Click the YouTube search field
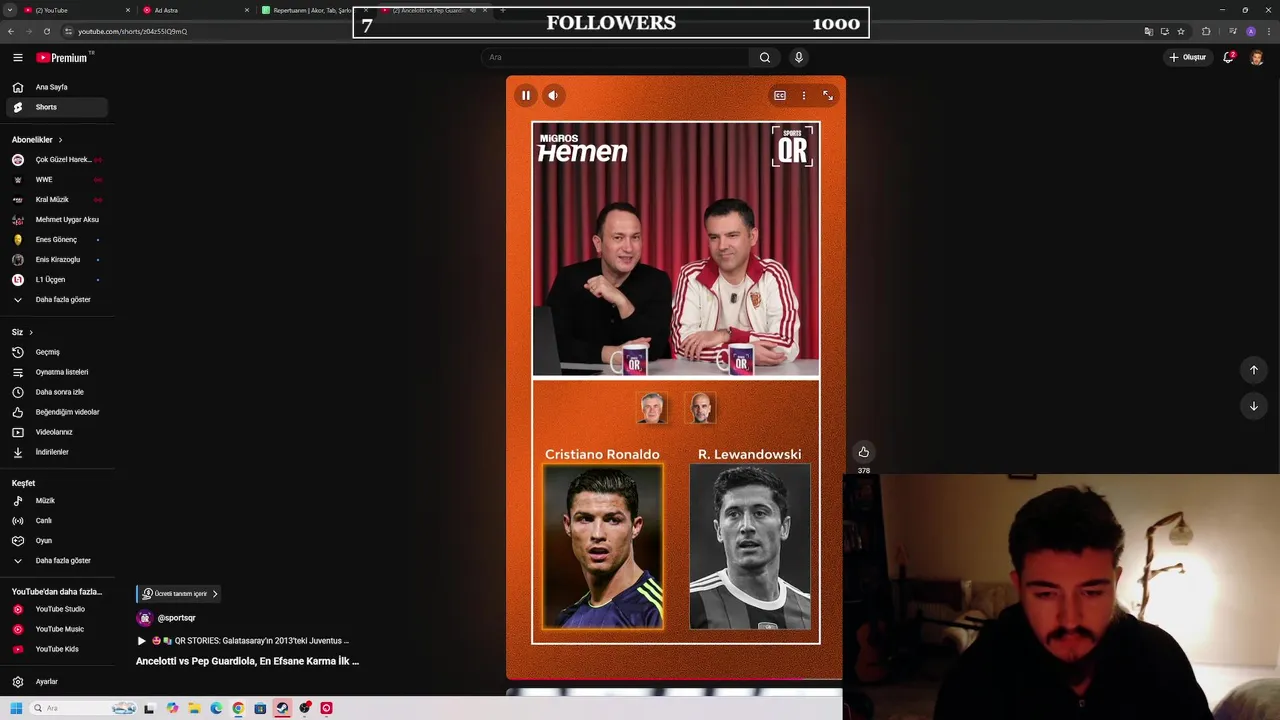 [x=615, y=57]
